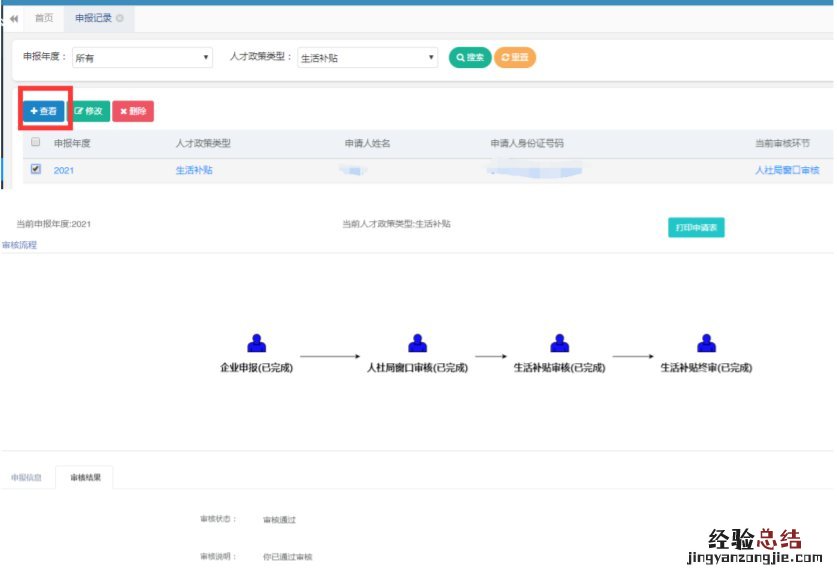Viewport: 837px width, 576px height.
Task: Click the 打印申请表 print button
Action: (x=696, y=228)
